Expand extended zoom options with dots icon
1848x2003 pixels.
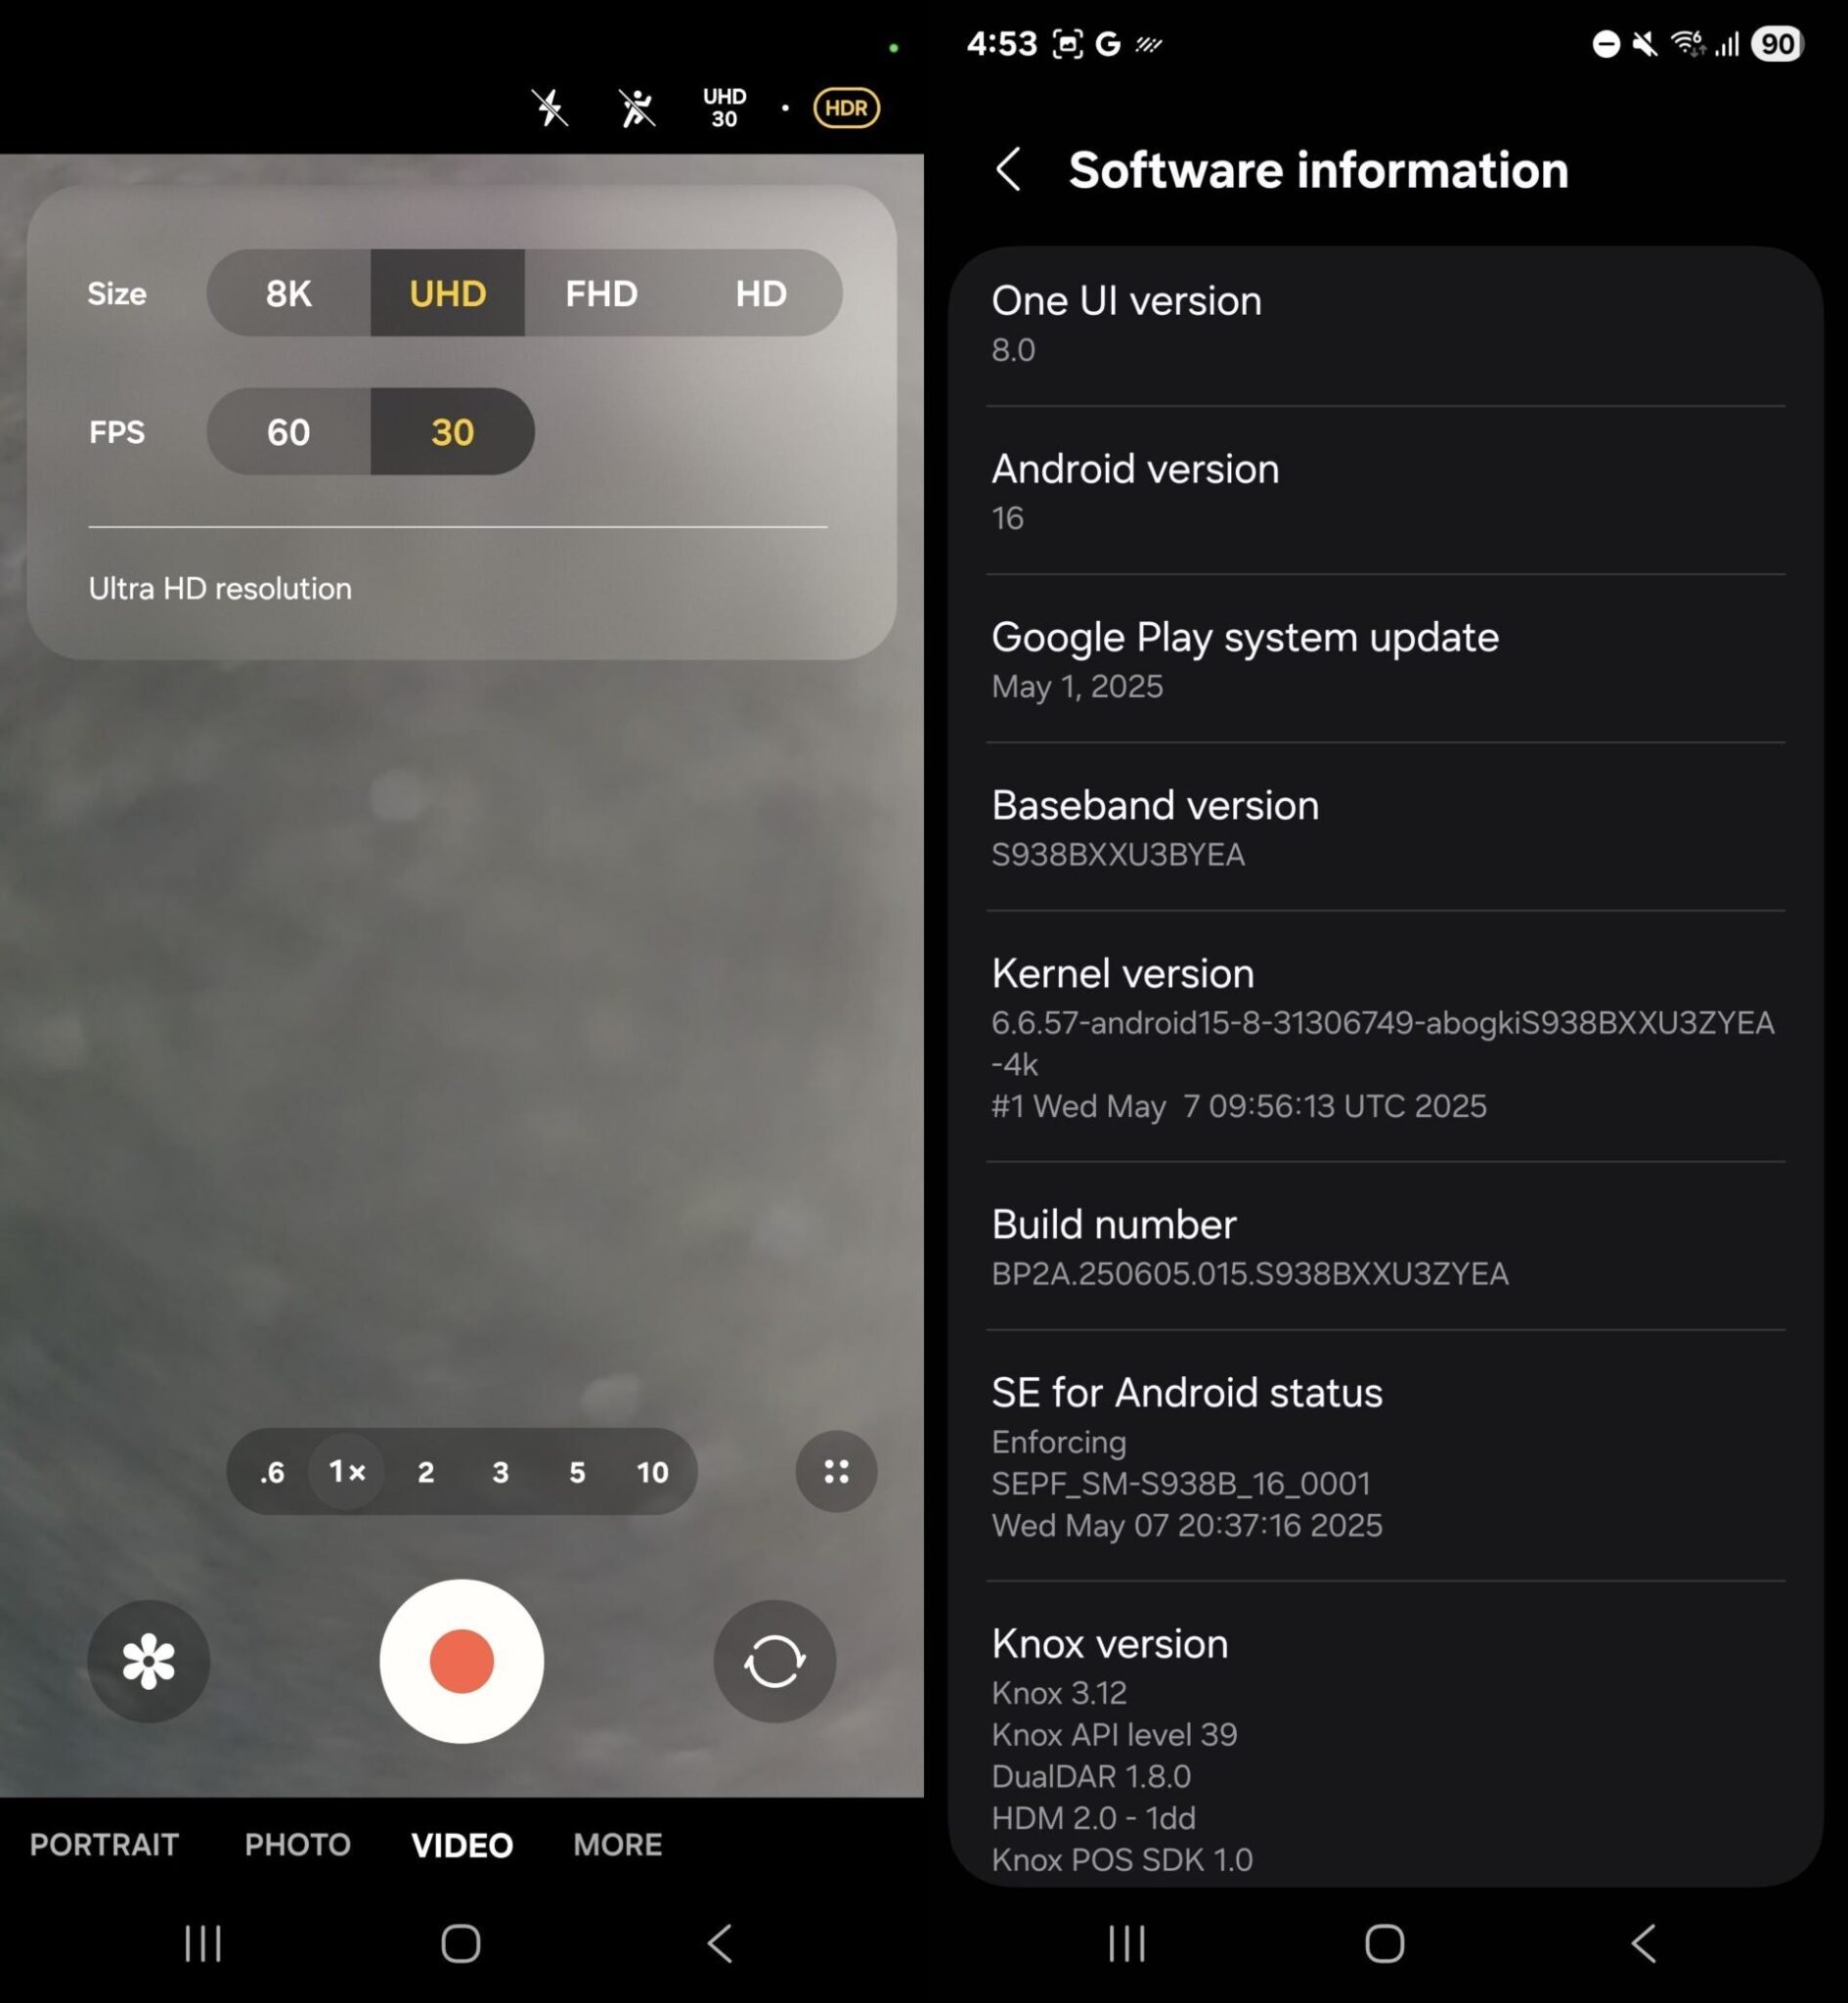pyautogui.click(x=836, y=1472)
